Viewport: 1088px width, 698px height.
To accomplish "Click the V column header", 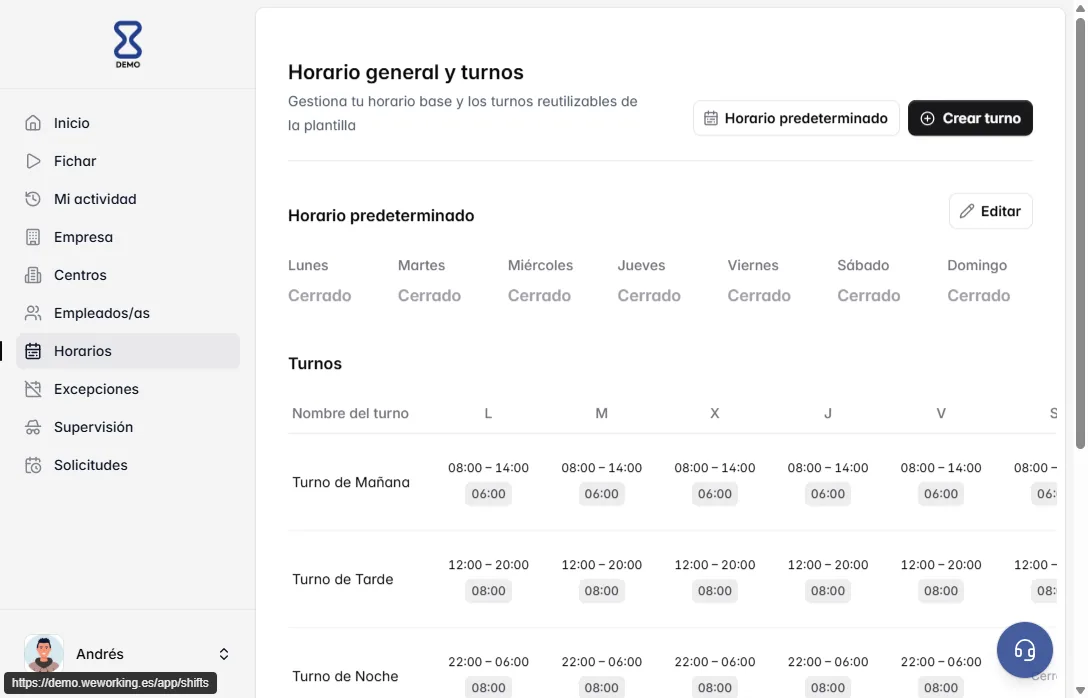I will pos(941,414).
